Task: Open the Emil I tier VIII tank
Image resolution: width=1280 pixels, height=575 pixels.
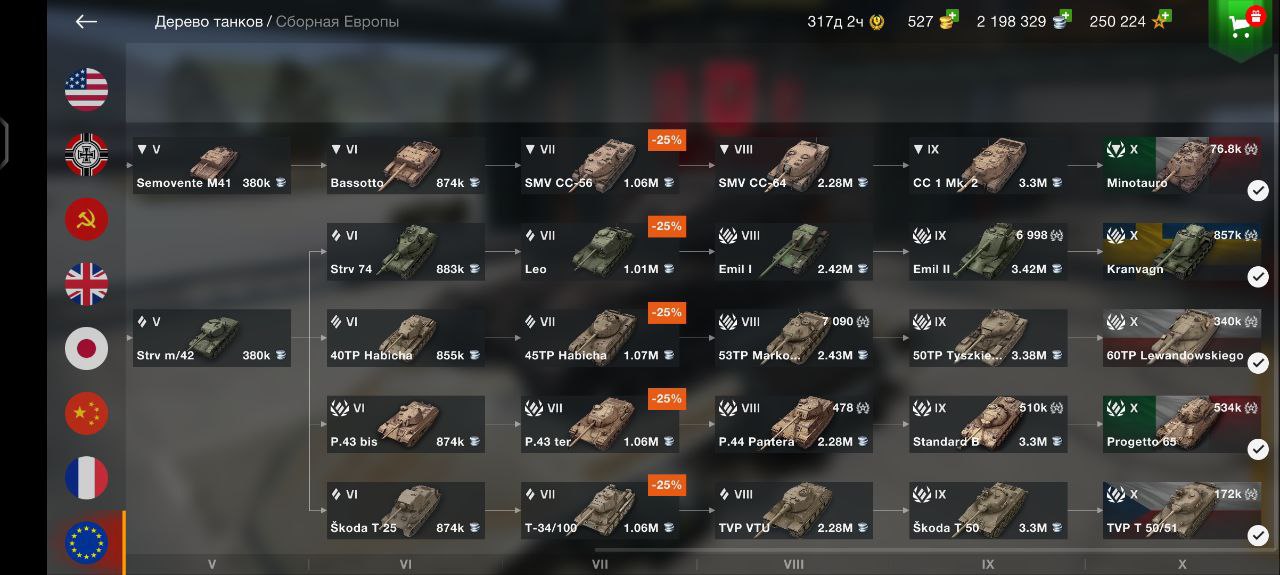Action: [793, 252]
